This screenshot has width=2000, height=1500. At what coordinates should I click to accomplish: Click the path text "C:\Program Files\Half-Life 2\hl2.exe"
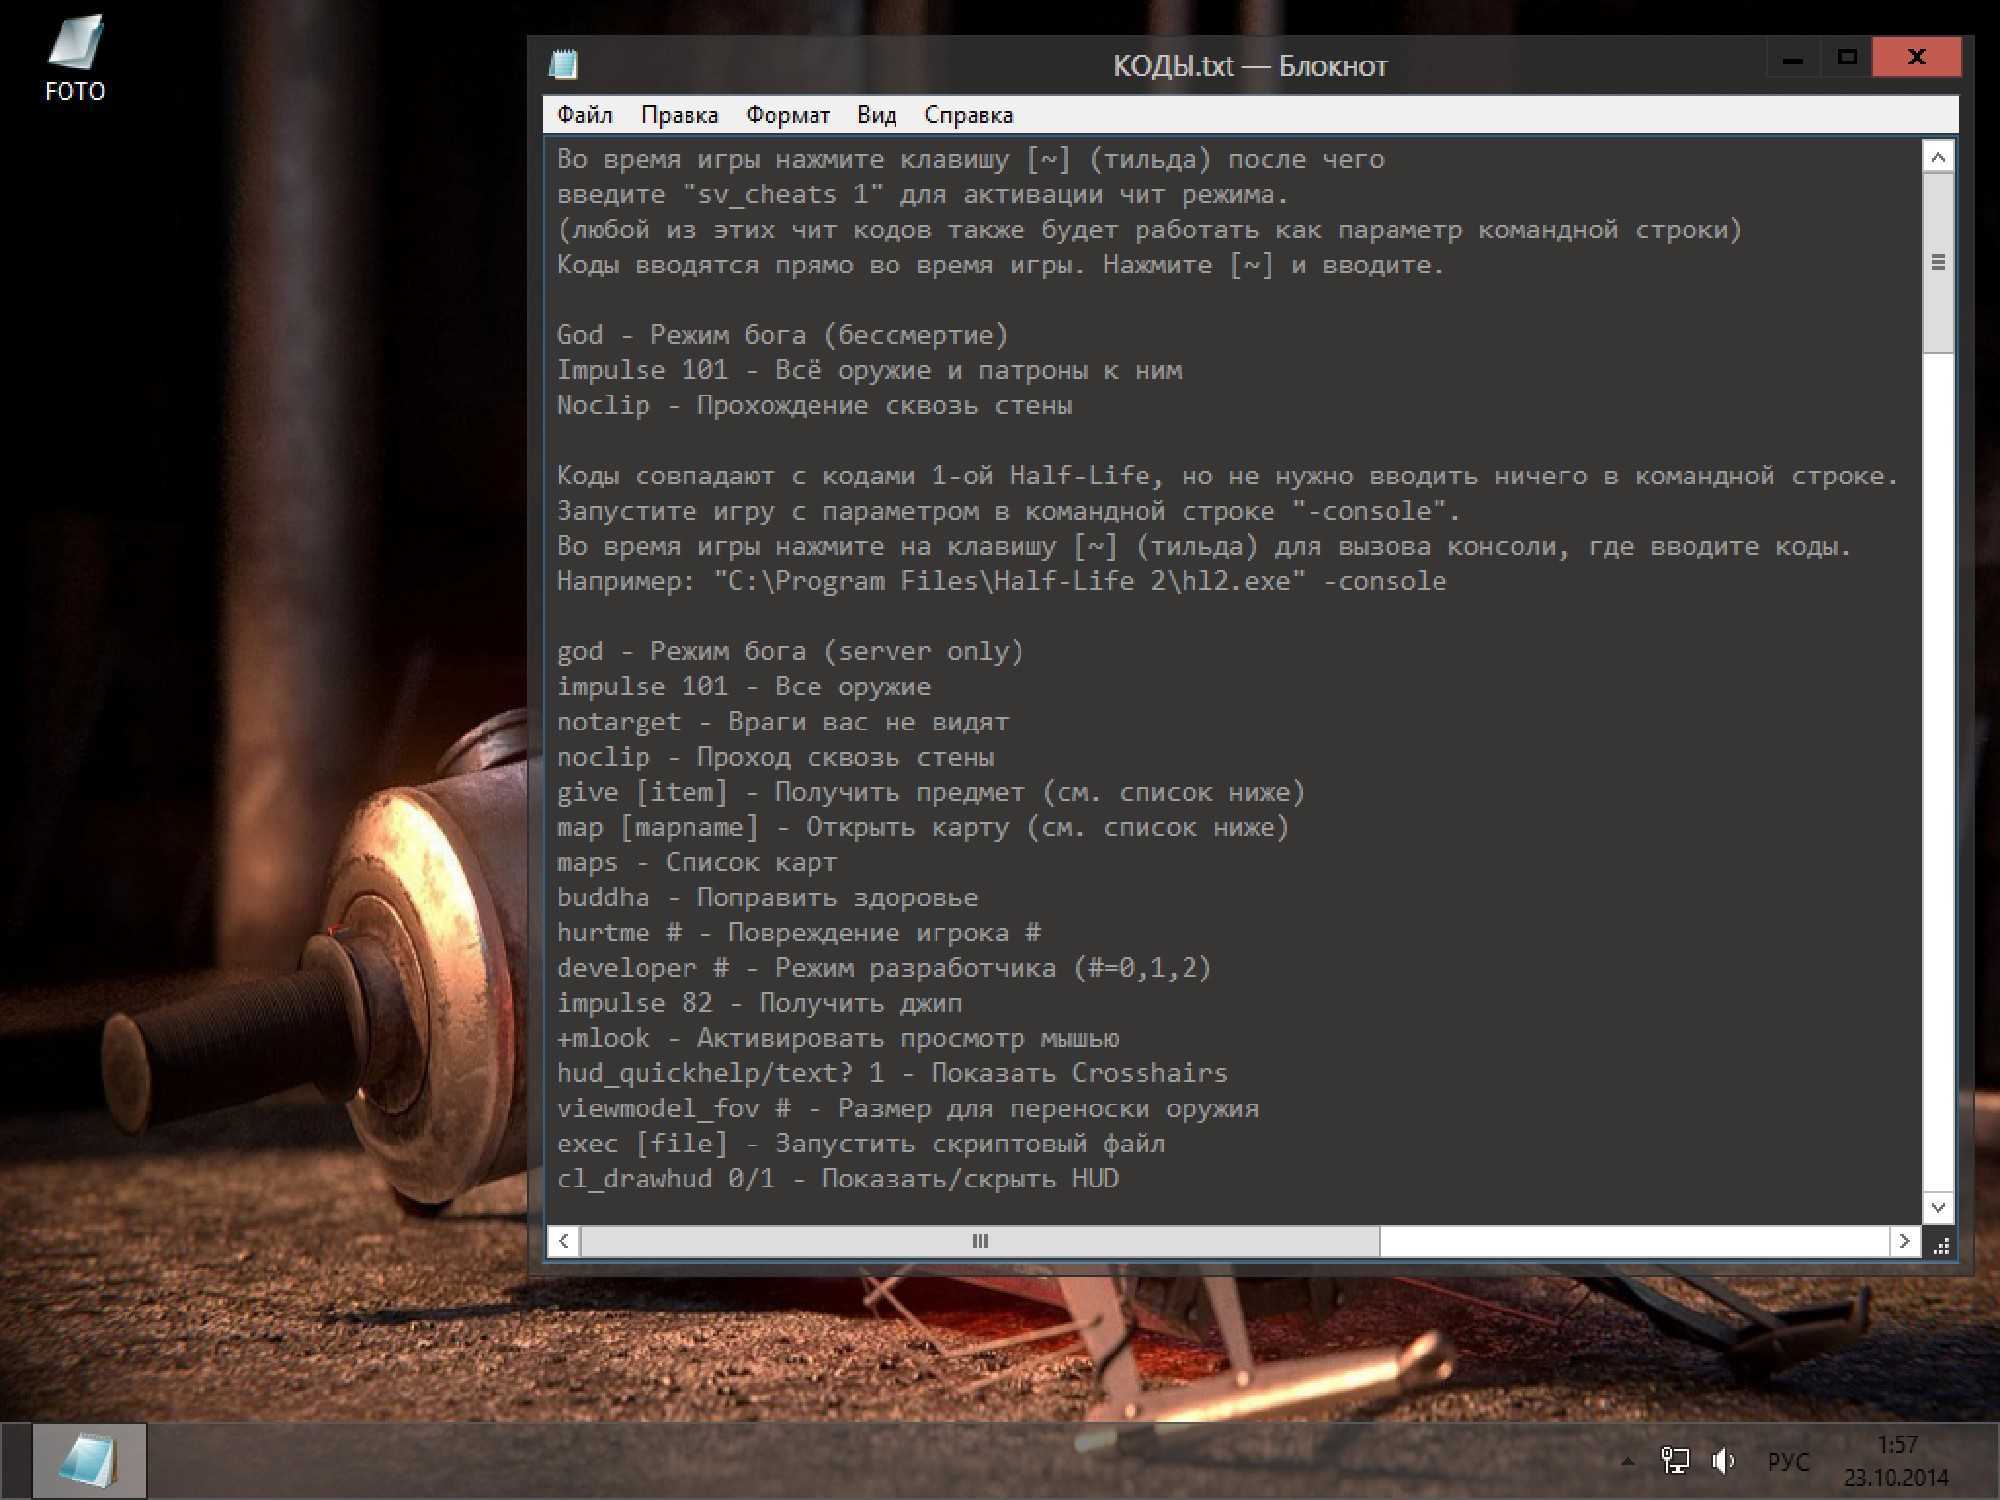pyautogui.click(x=1010, y=581)
